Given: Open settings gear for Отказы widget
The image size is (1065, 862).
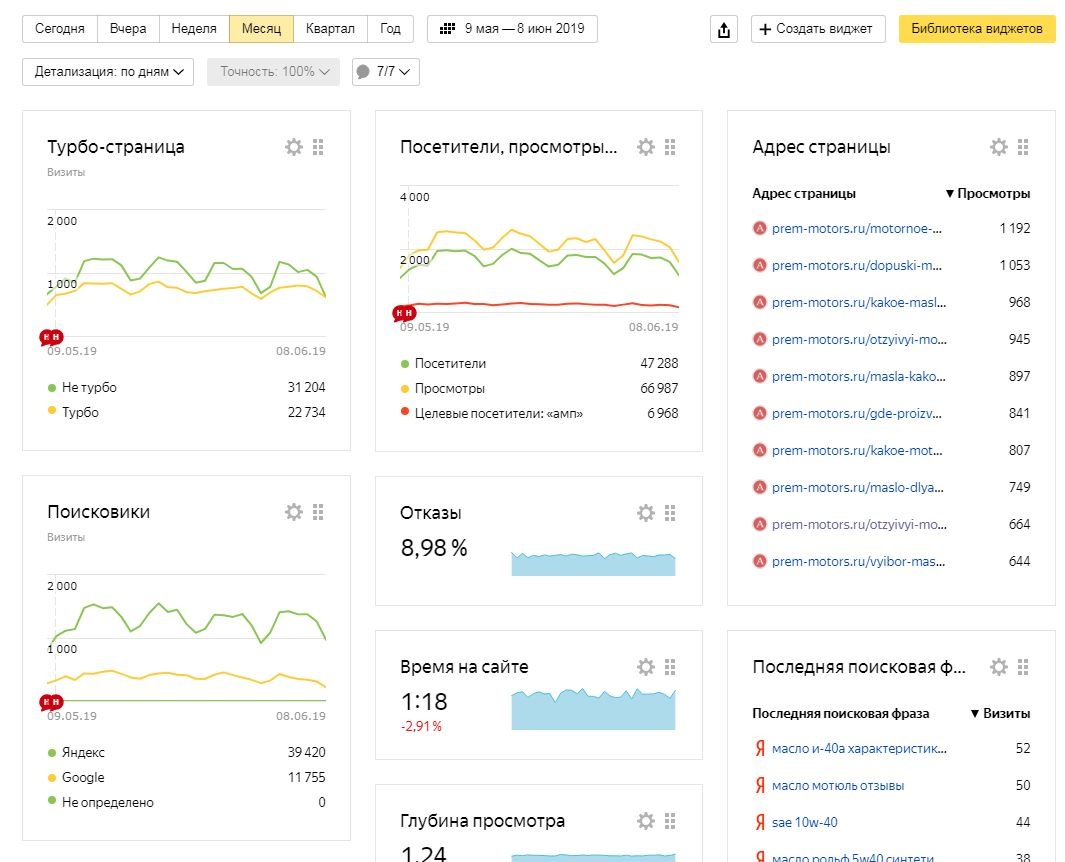Looking at the screenshot, I should (x=646, y=513).
